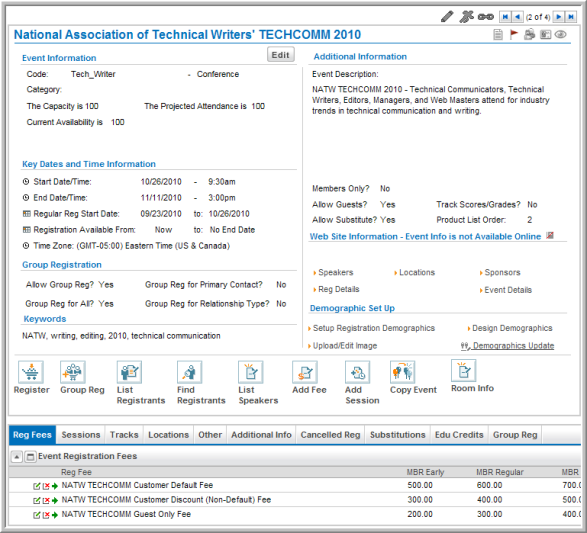Click the red flag icon
Viewport: 587px width, 533px height.
pos(514,34)
